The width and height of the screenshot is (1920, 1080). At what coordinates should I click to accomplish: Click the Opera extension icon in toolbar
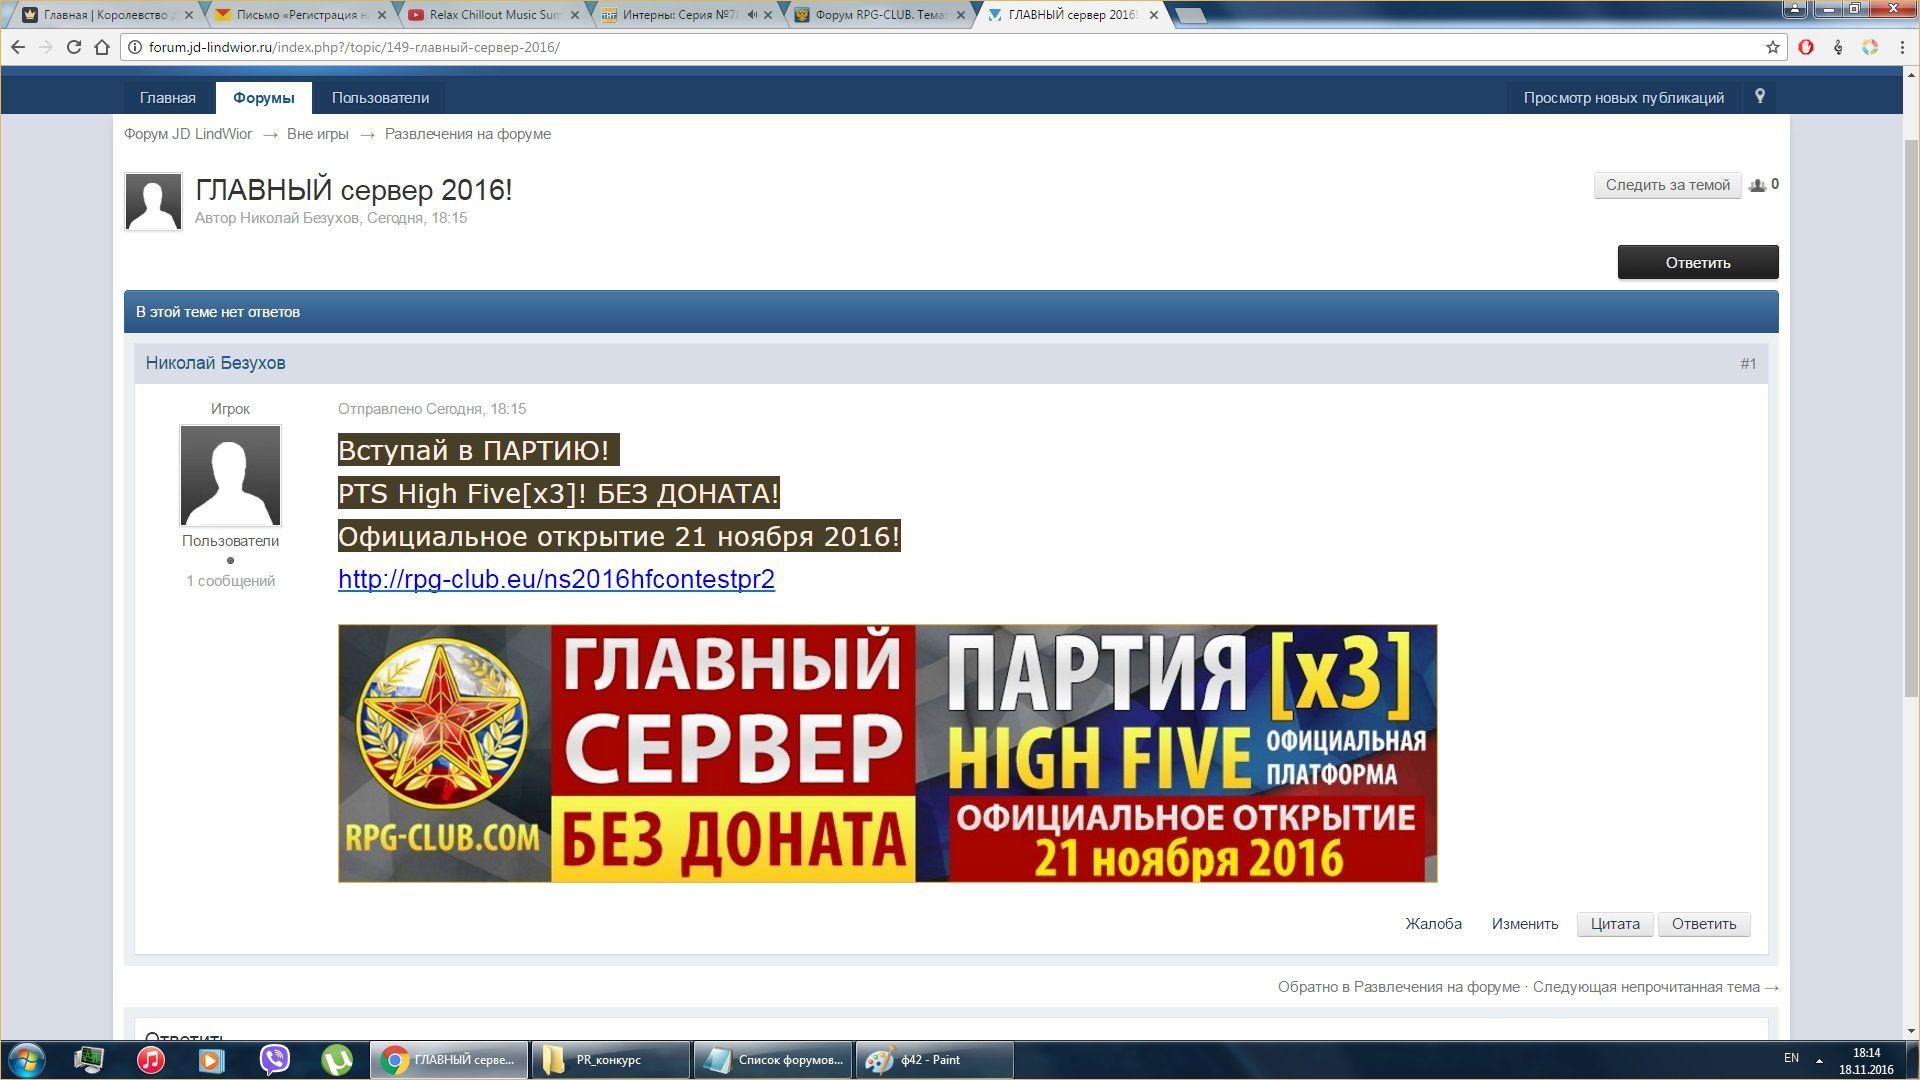1806,47
